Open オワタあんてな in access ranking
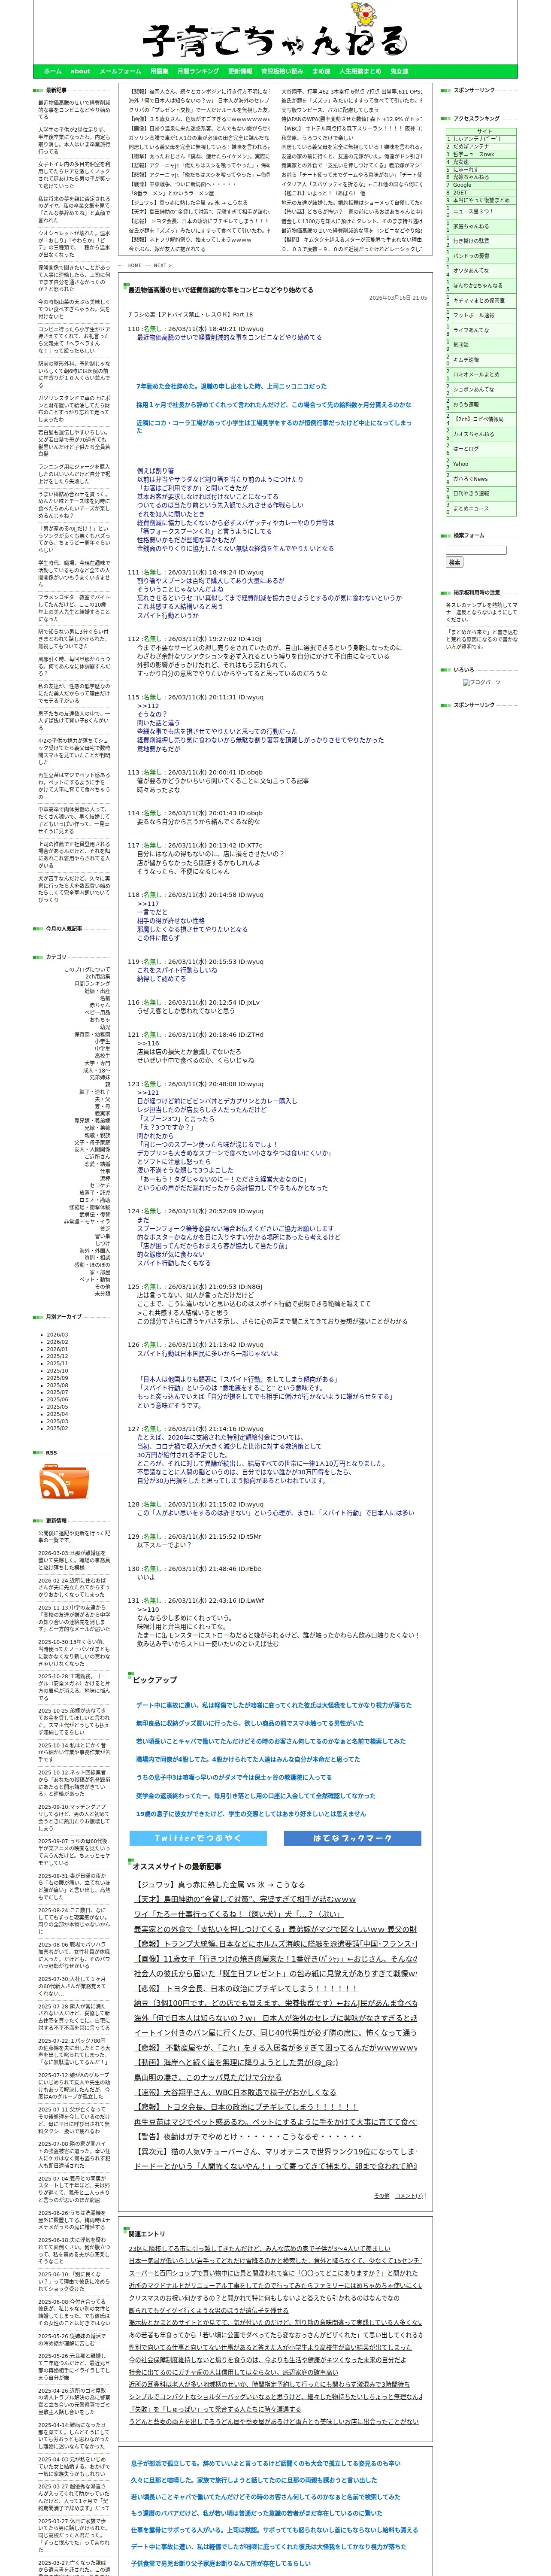The image size is (551, 2576). (471, 271)
